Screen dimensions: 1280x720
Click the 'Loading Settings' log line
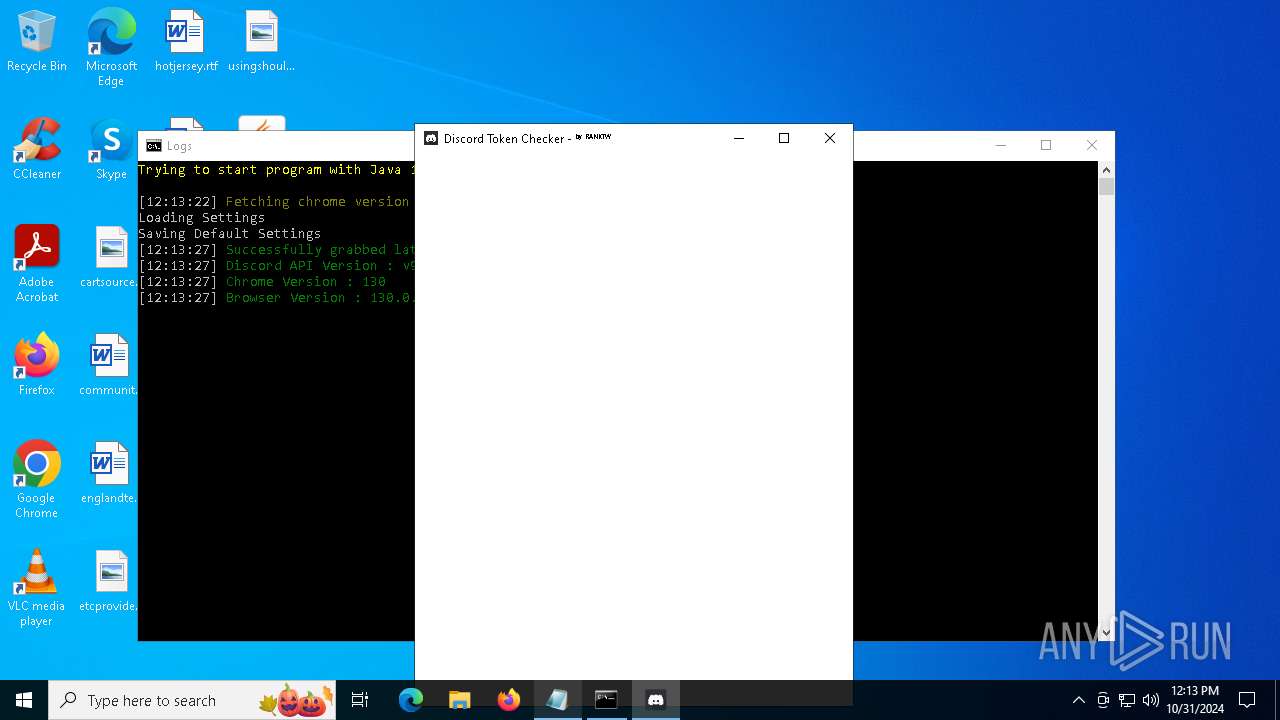[x=202, y=218]
